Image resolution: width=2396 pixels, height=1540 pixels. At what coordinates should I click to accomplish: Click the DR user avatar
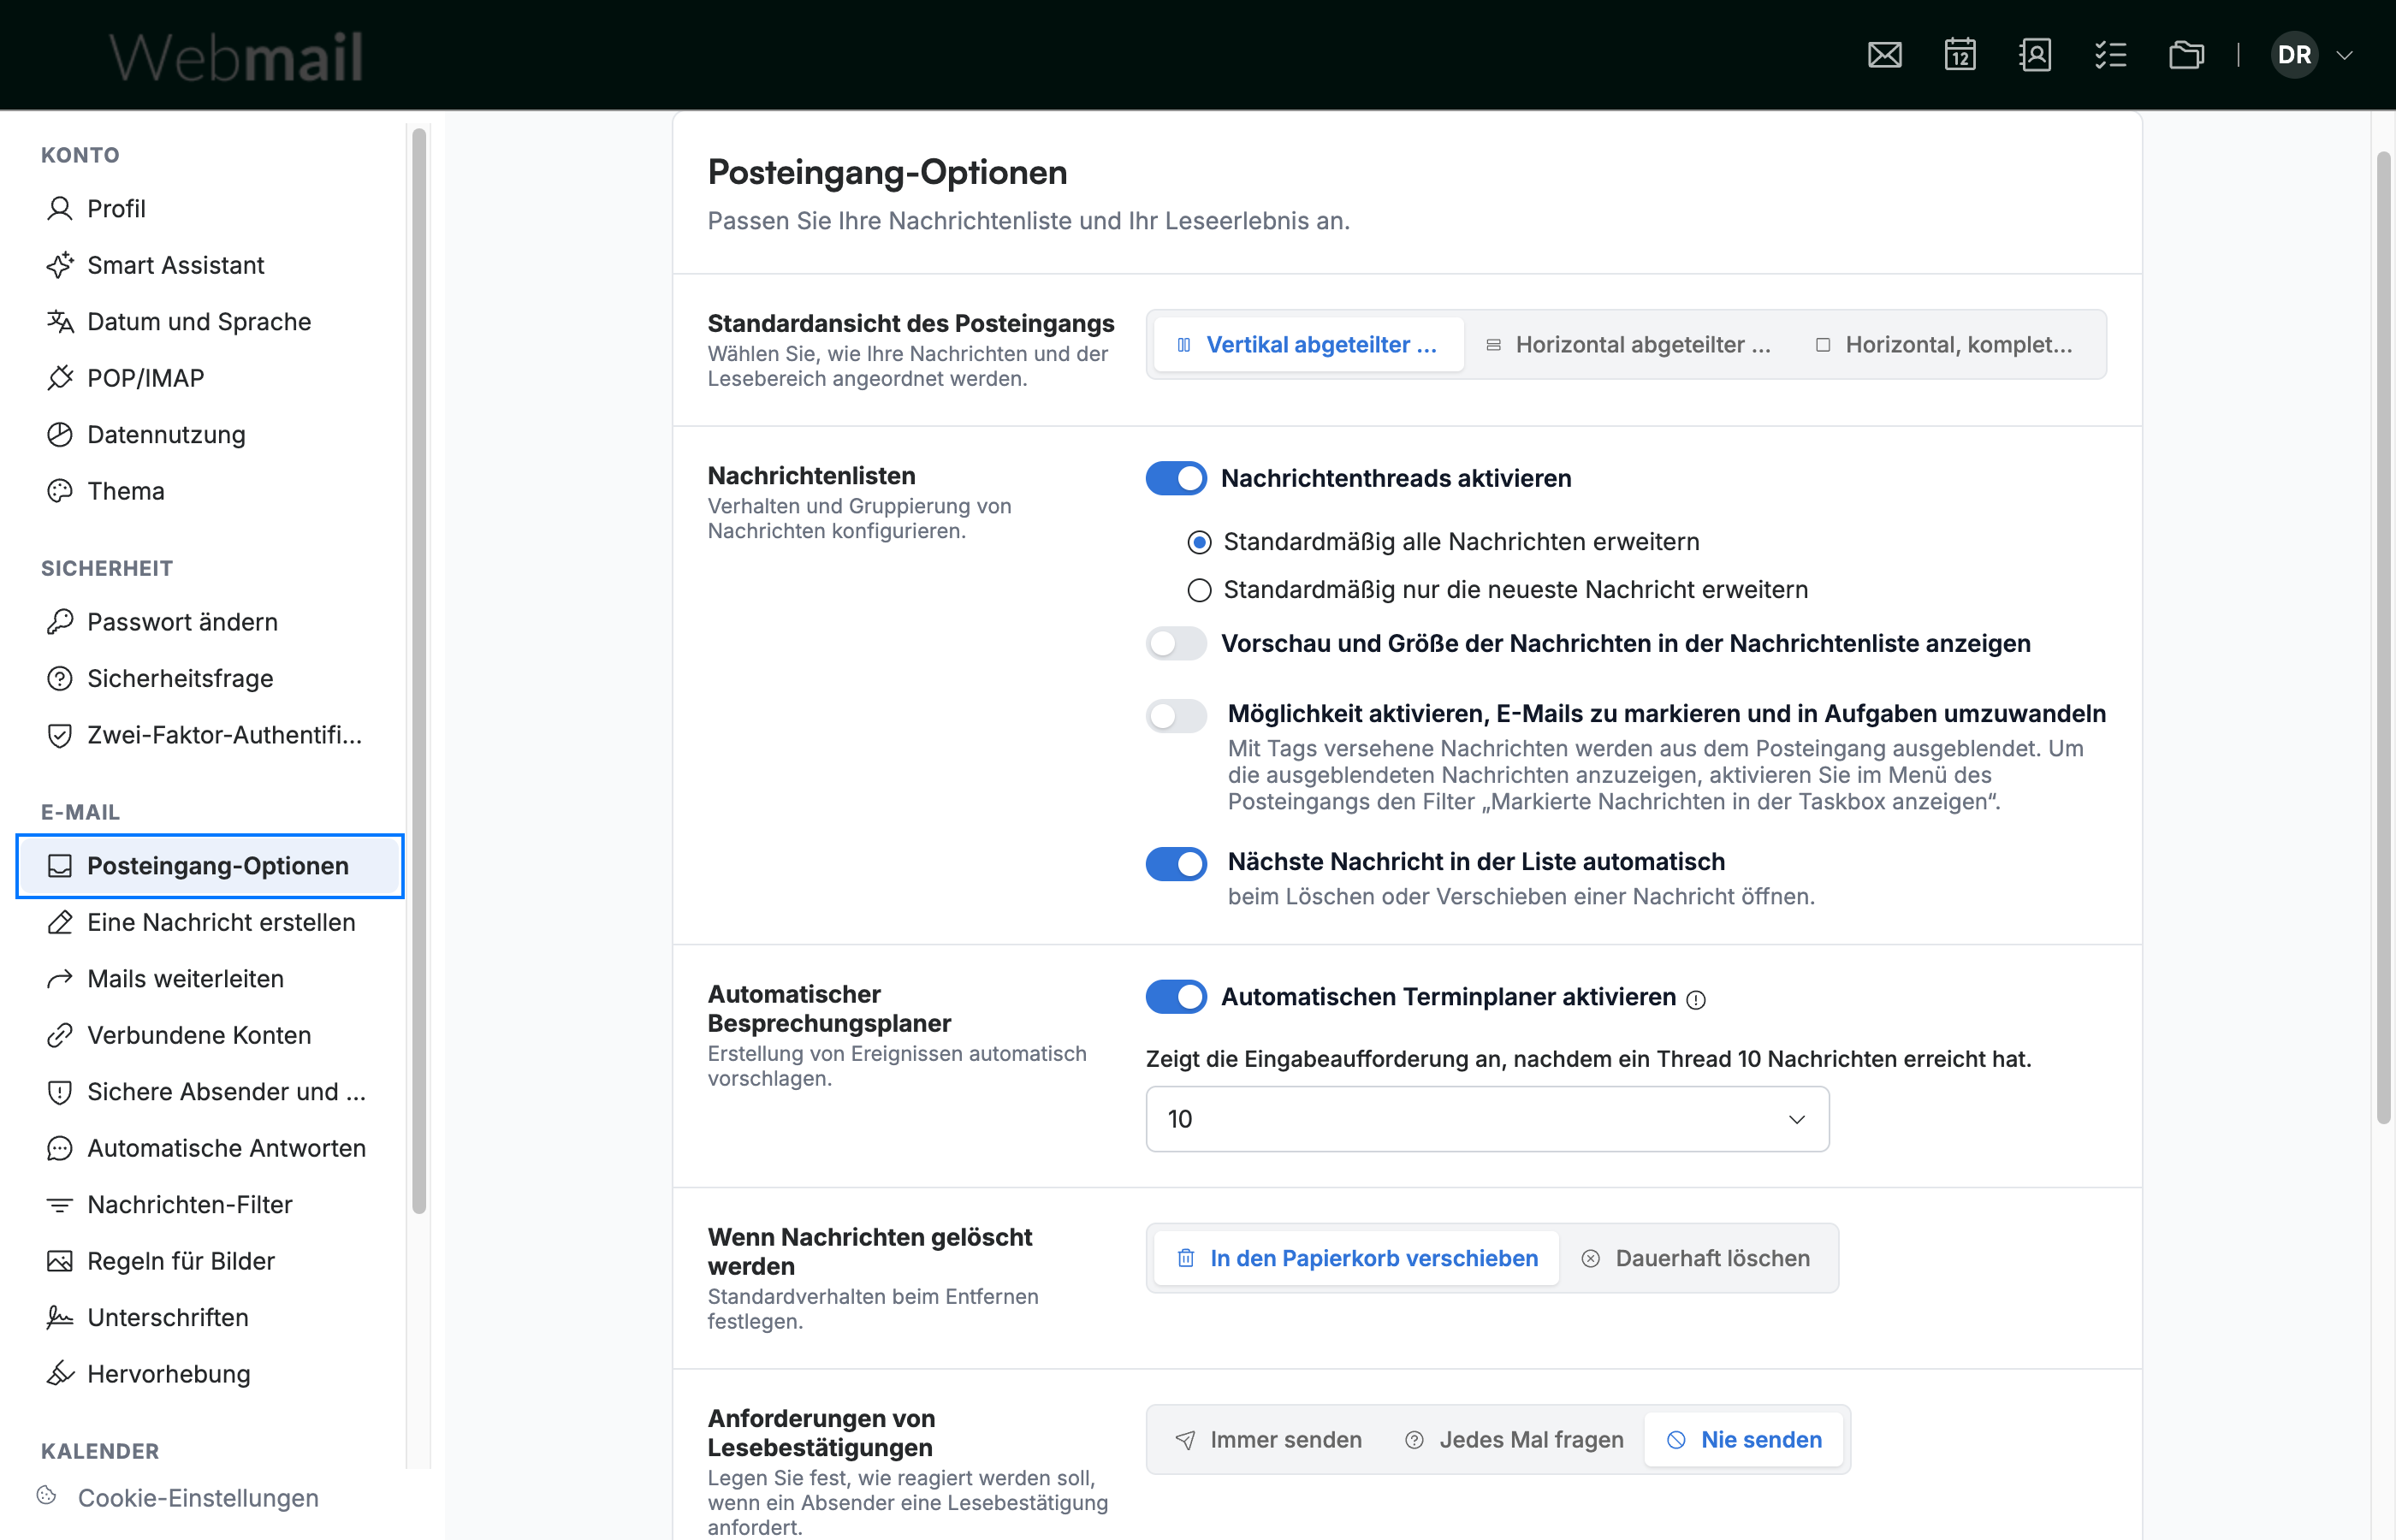2294,55
